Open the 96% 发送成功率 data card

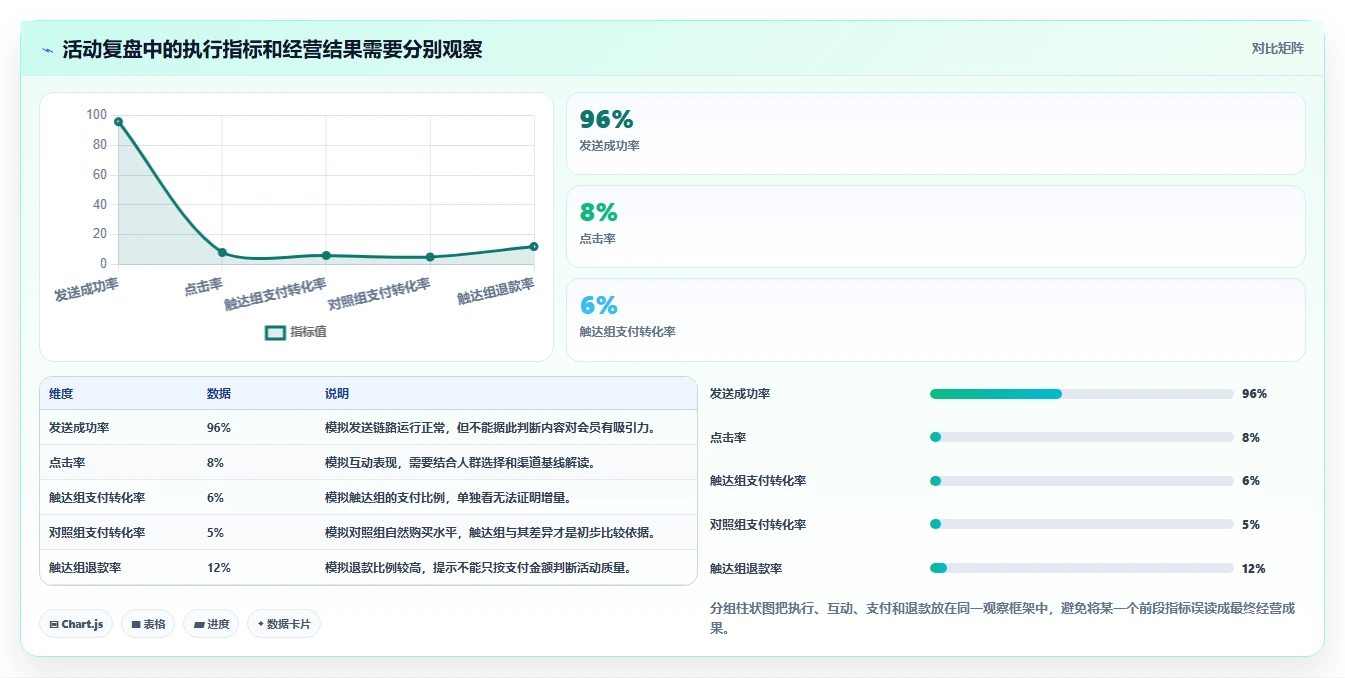[x=936, y=134]
